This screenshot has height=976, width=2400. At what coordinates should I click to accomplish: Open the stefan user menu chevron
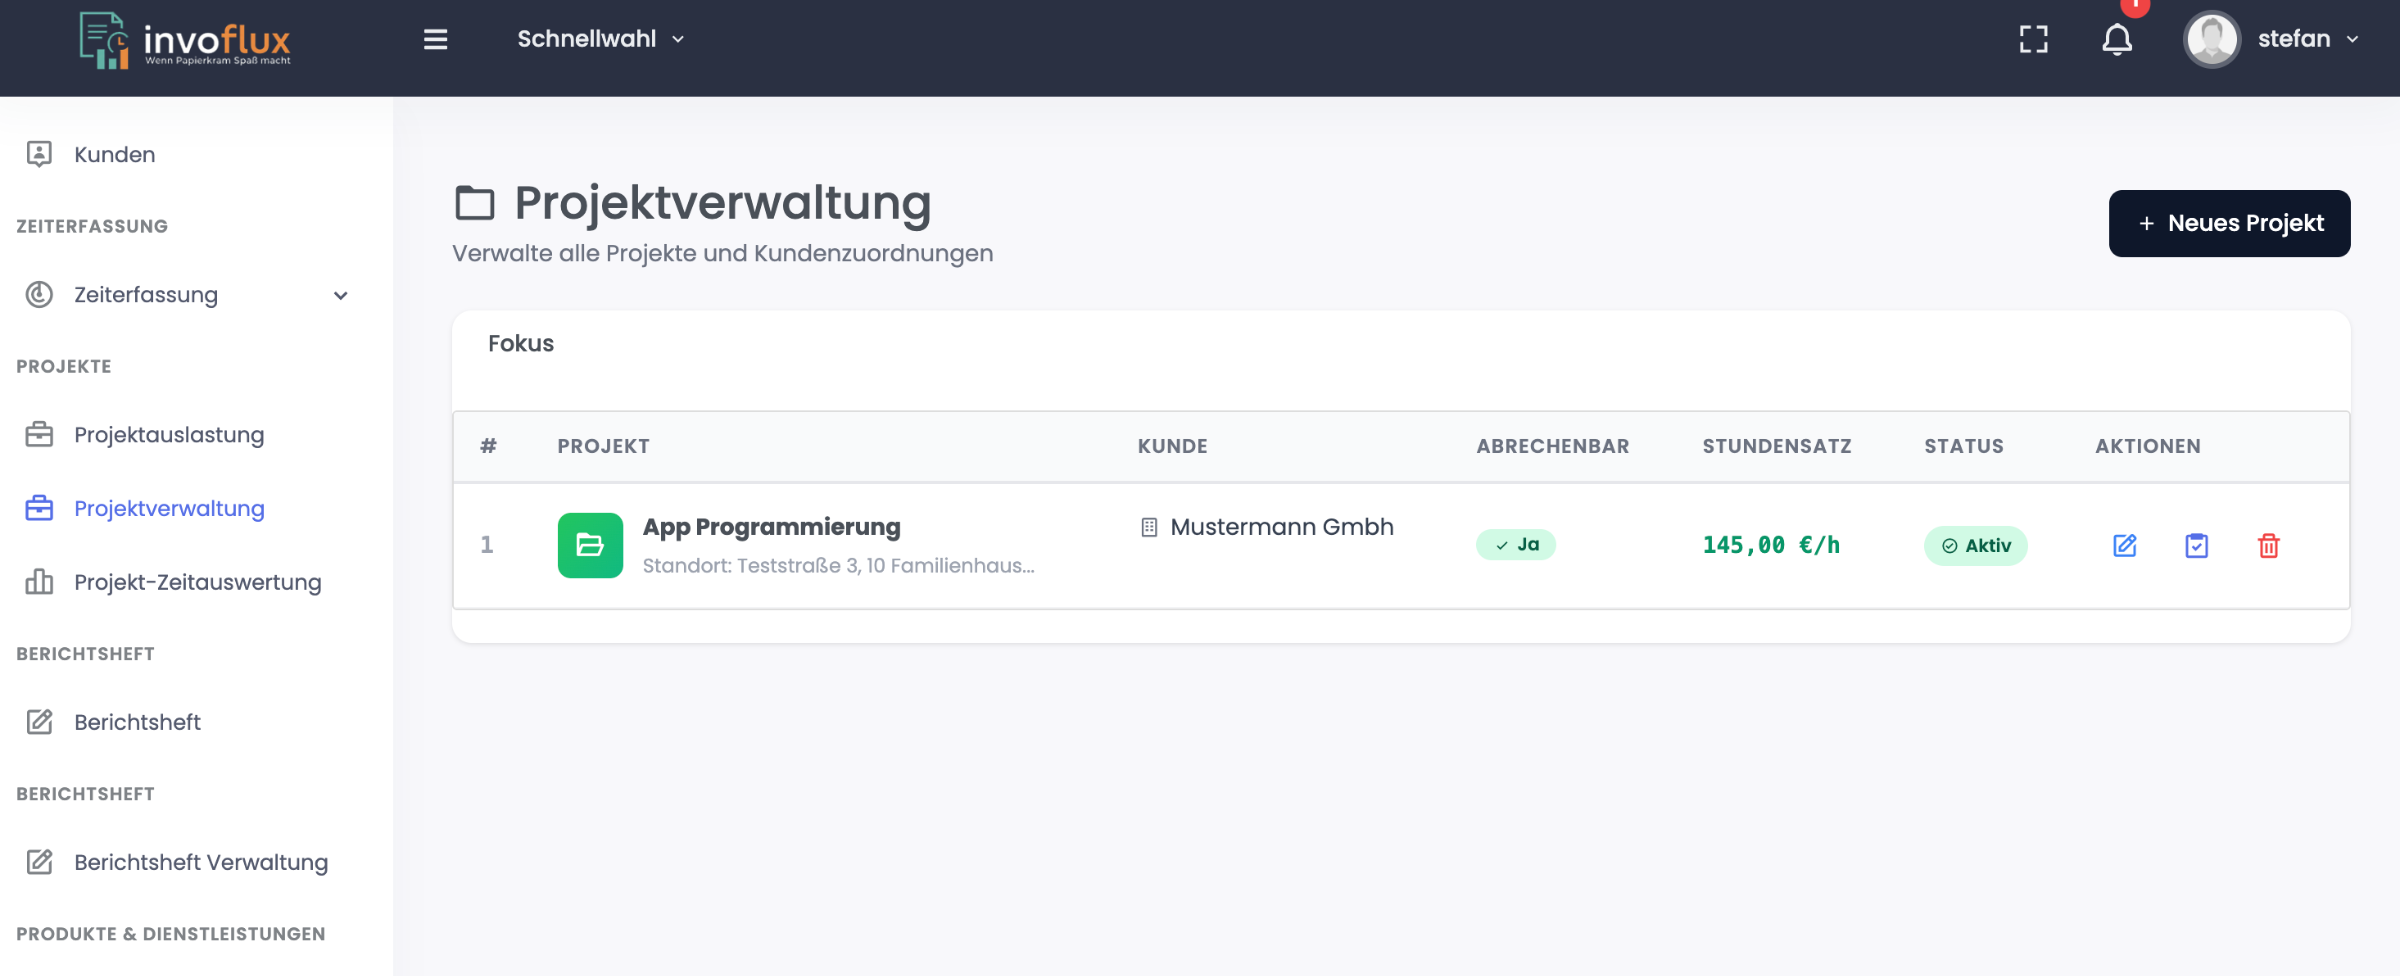click(x=2353, y=40)
